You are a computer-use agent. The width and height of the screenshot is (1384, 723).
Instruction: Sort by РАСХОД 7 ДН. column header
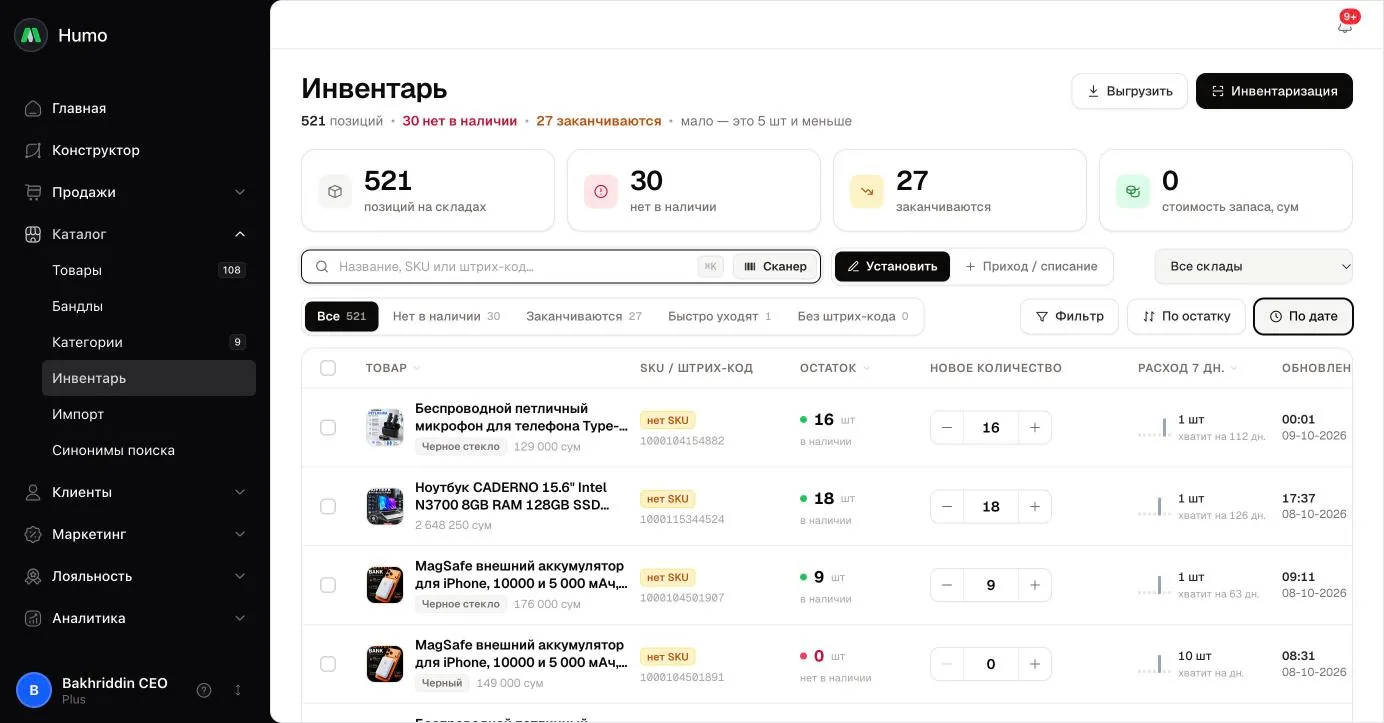pos(1187,368)
